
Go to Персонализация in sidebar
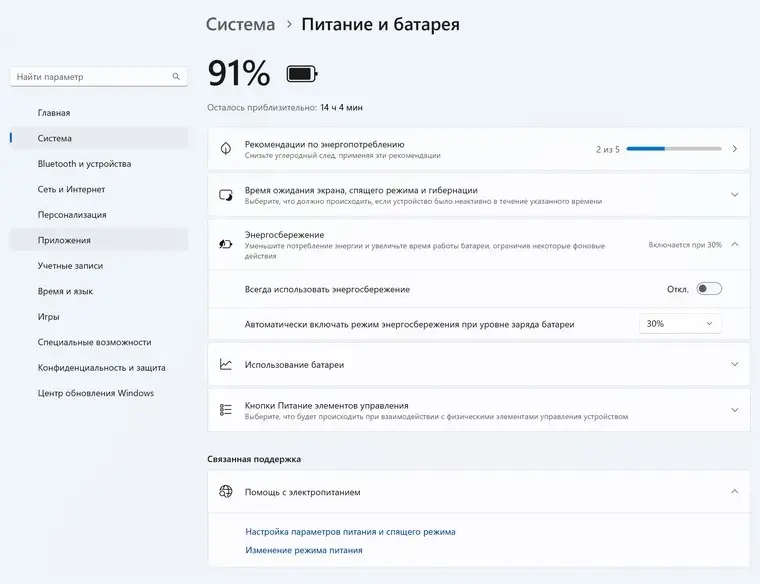click(72, 215)
